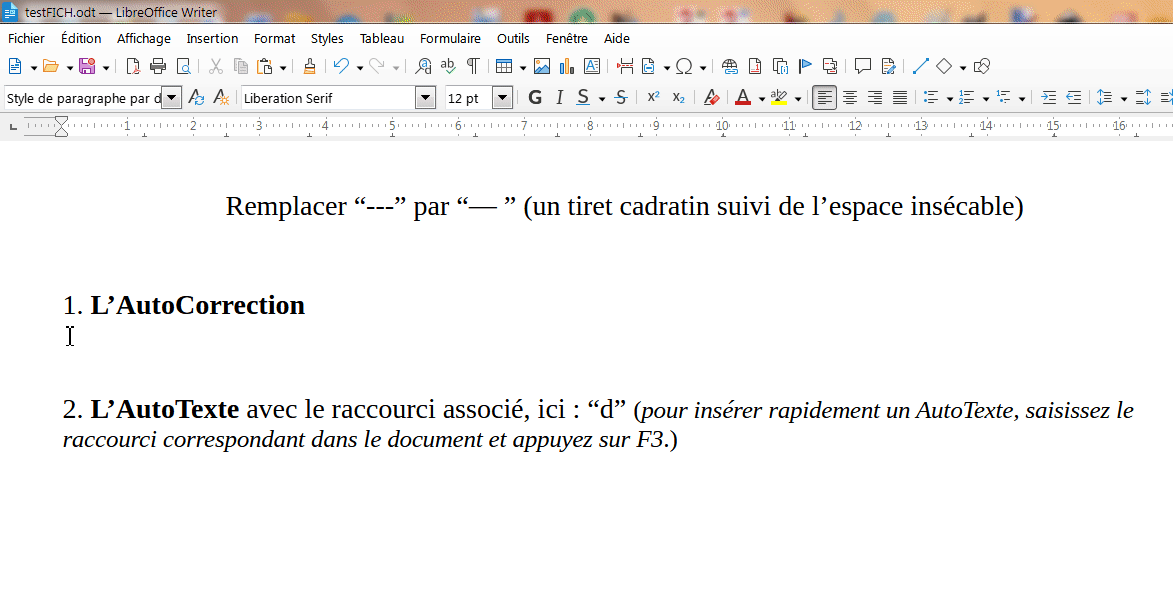The width and height of the screenshot is (1173, 589).
Task: Export the document directly as PDF
Action: coord(133,67)
